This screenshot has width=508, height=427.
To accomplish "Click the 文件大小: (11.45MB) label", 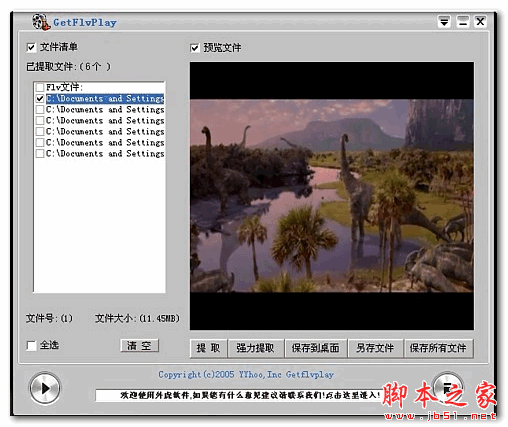I will pyautogui.click(x=137, y=318).
